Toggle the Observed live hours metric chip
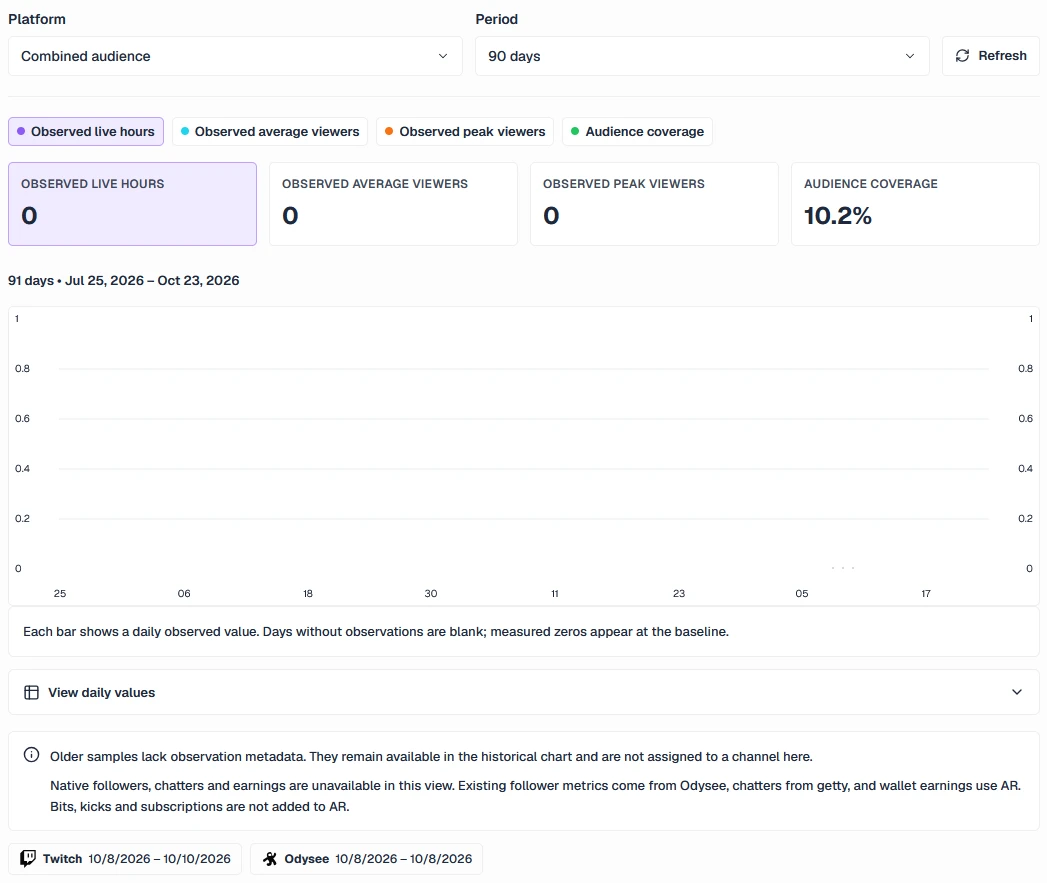This screenshot has width=1047, height=883. pos(86,132)
